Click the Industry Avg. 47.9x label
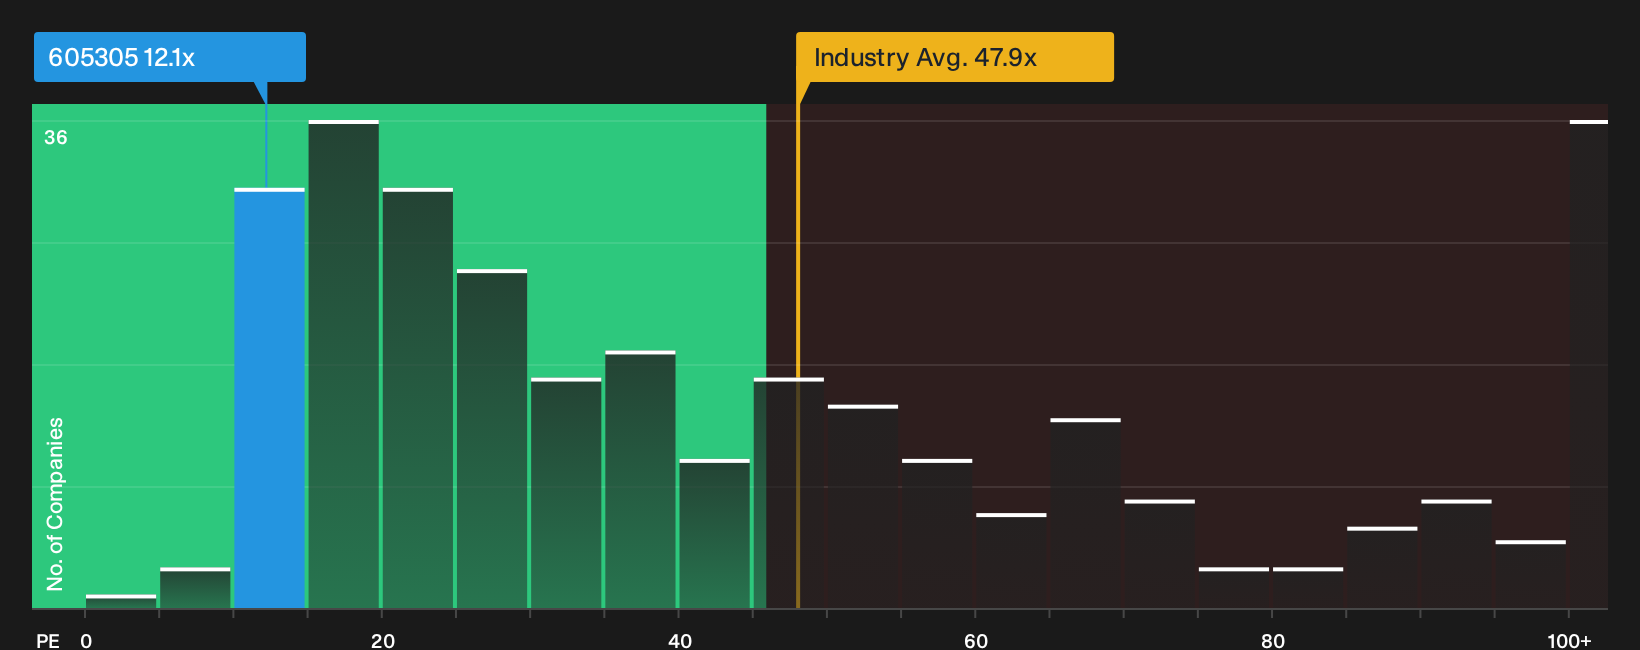The image size is (1640, 650). coord(954,57)
